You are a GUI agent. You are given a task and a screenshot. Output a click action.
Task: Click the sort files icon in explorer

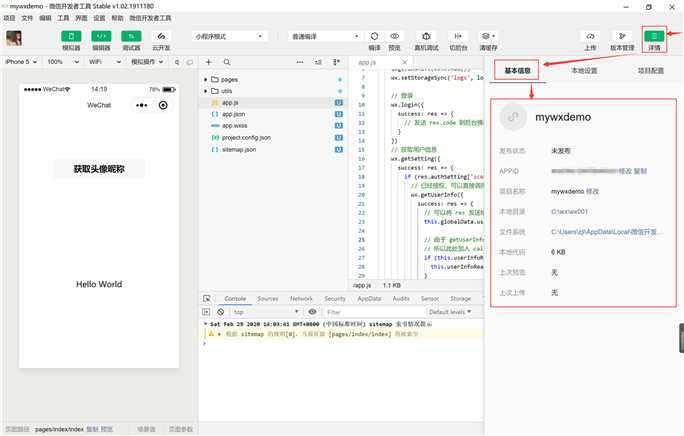[x=318, y=62]
